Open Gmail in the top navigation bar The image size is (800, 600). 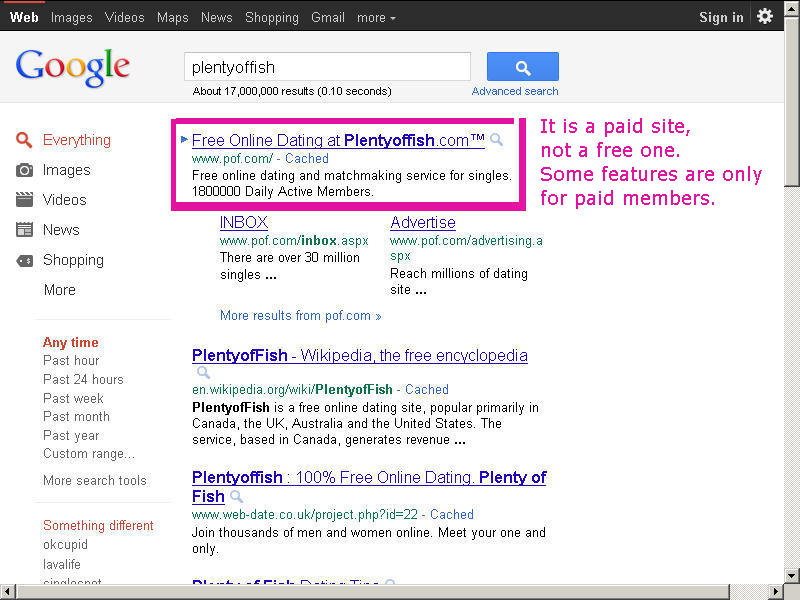pos(328,17)
